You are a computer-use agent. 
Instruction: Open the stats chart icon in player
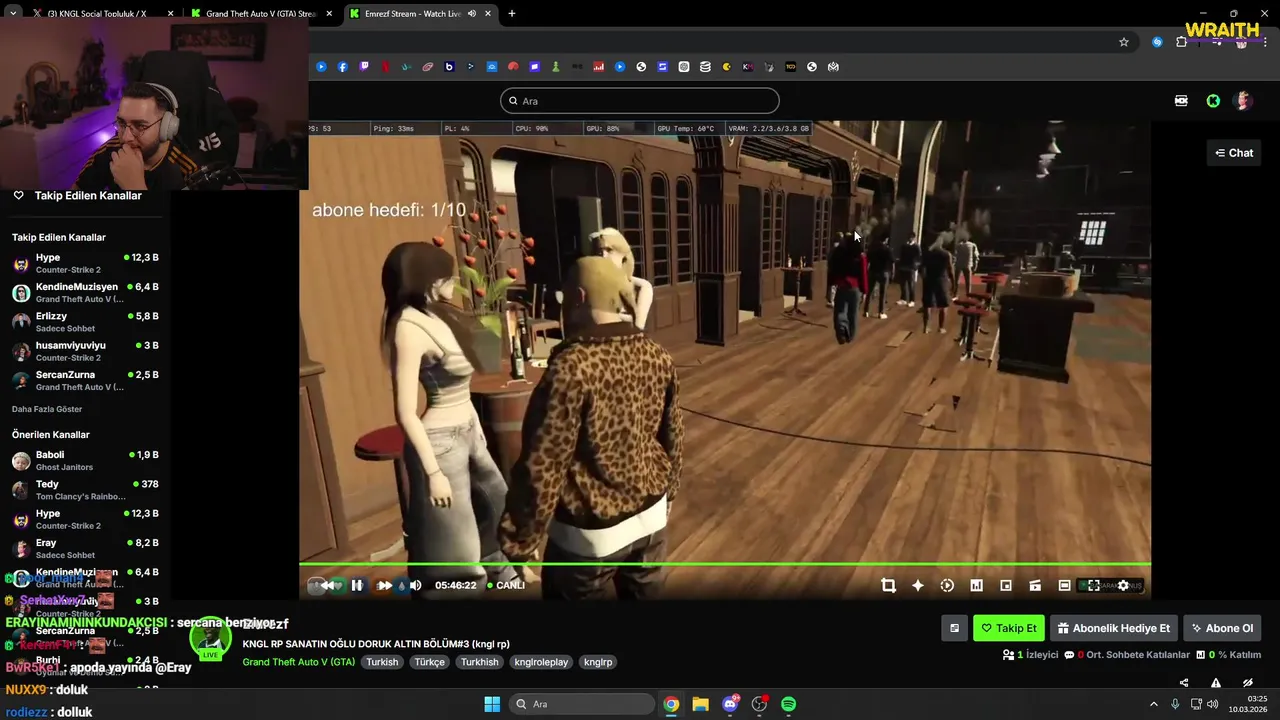pyautogui.click(x=976, y=586)
